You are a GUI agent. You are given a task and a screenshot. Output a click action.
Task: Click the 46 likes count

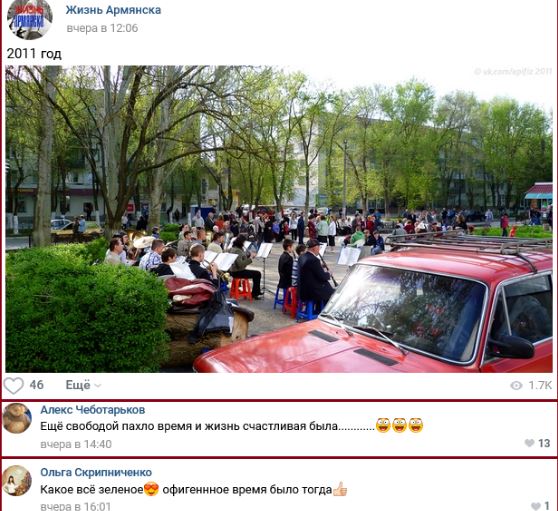tap(37, 385)
